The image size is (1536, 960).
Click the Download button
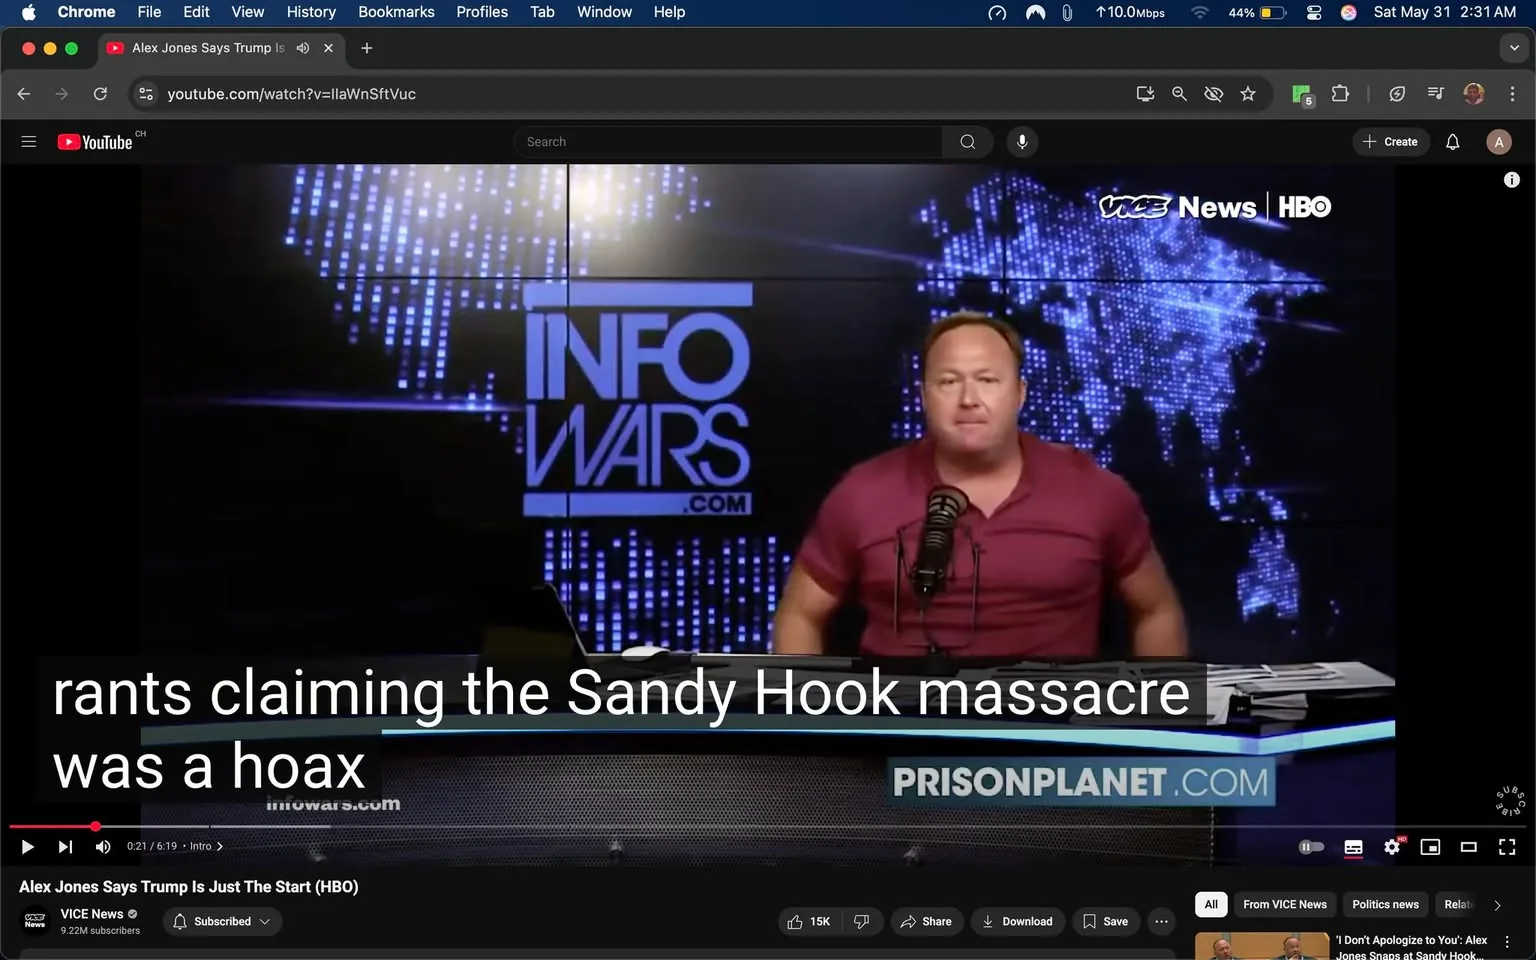(1017, 921)
